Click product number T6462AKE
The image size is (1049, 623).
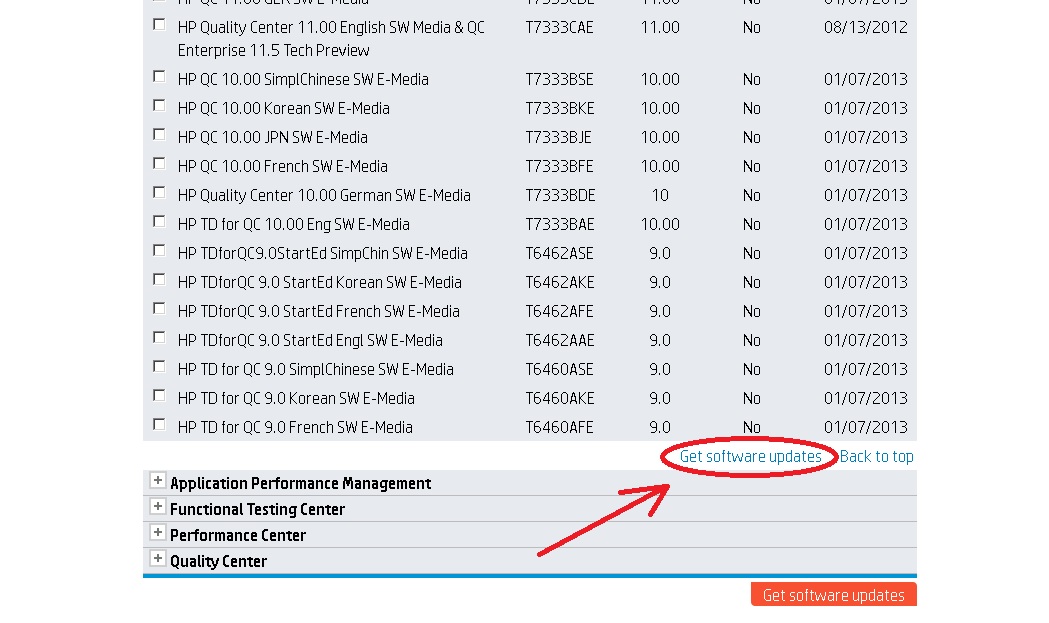[560, 282]
